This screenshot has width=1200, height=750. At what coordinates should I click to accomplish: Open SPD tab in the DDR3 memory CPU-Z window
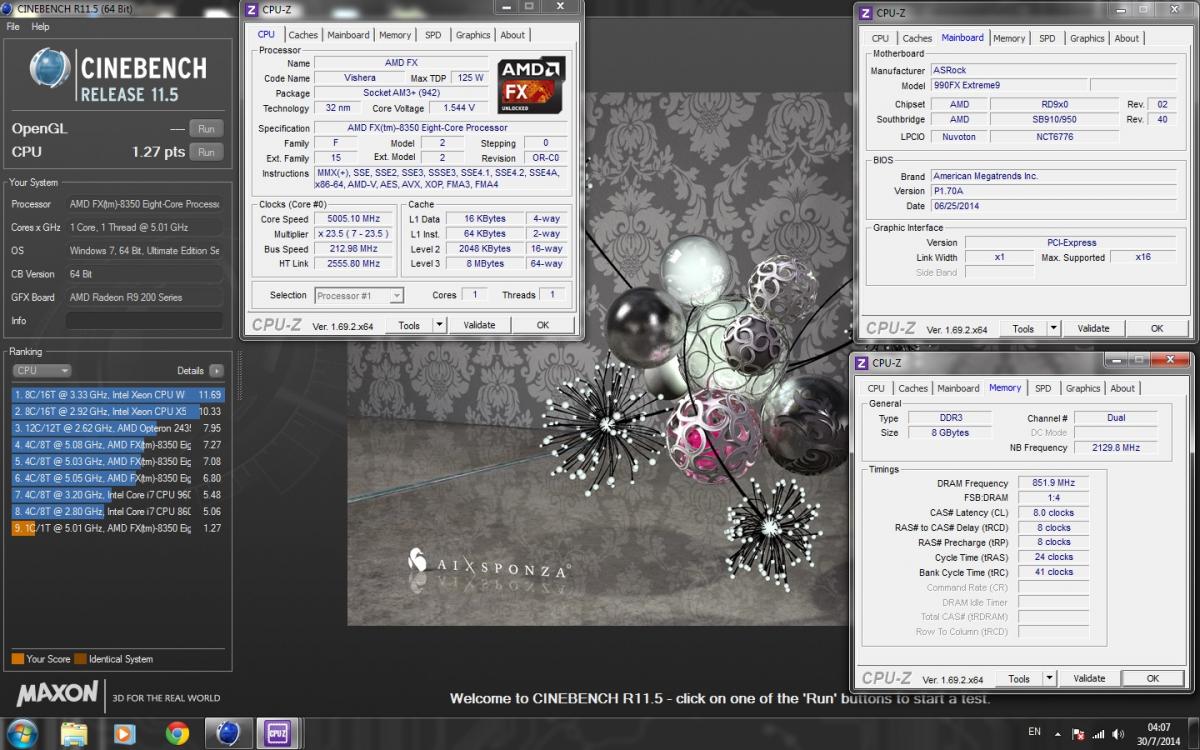tap(1043, 389)
